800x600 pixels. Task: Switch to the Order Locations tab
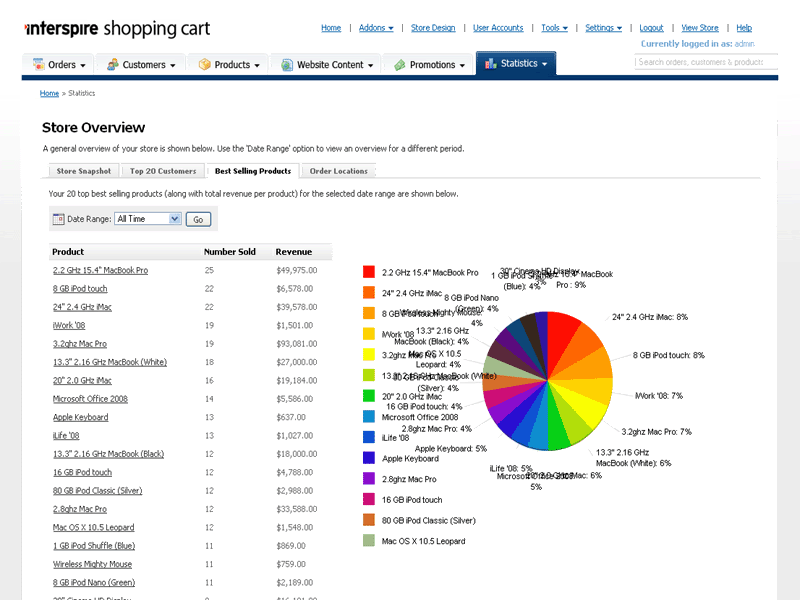338,171
